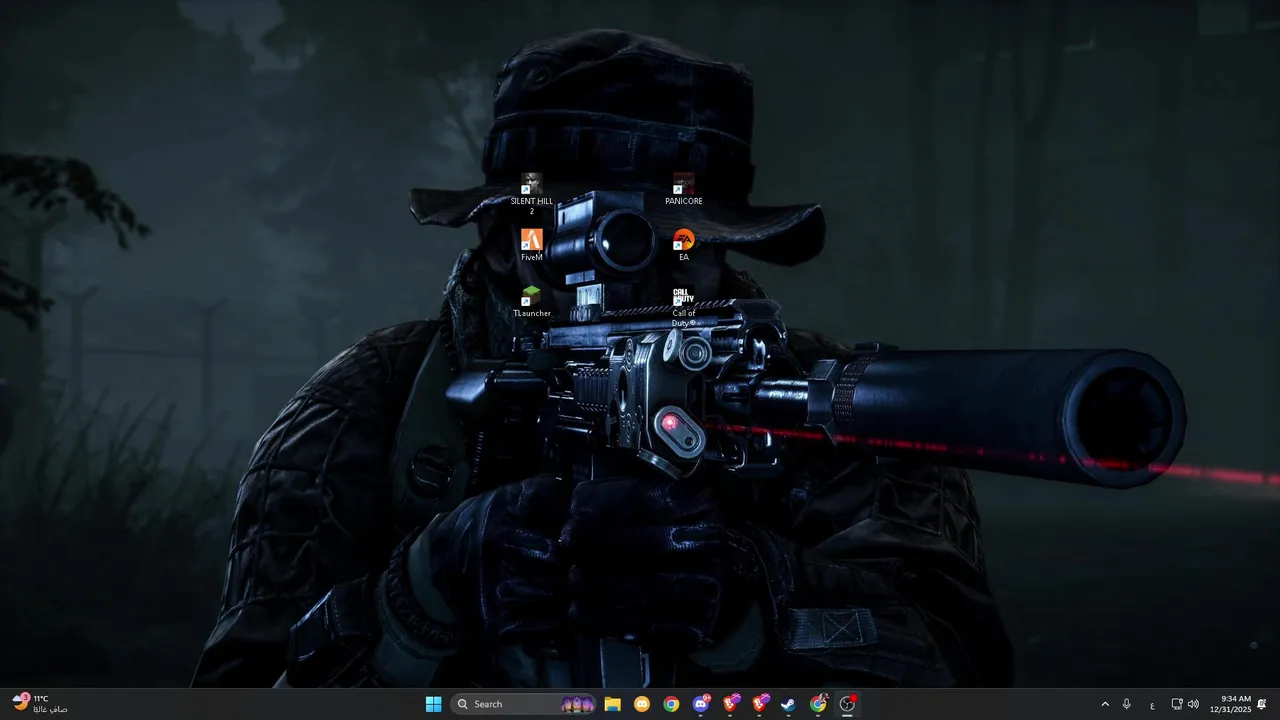Image resolution: width=1280 pixels, height=720 pixels.
Task: Open network settings from the tray
Action: [x=1177, y=704]
